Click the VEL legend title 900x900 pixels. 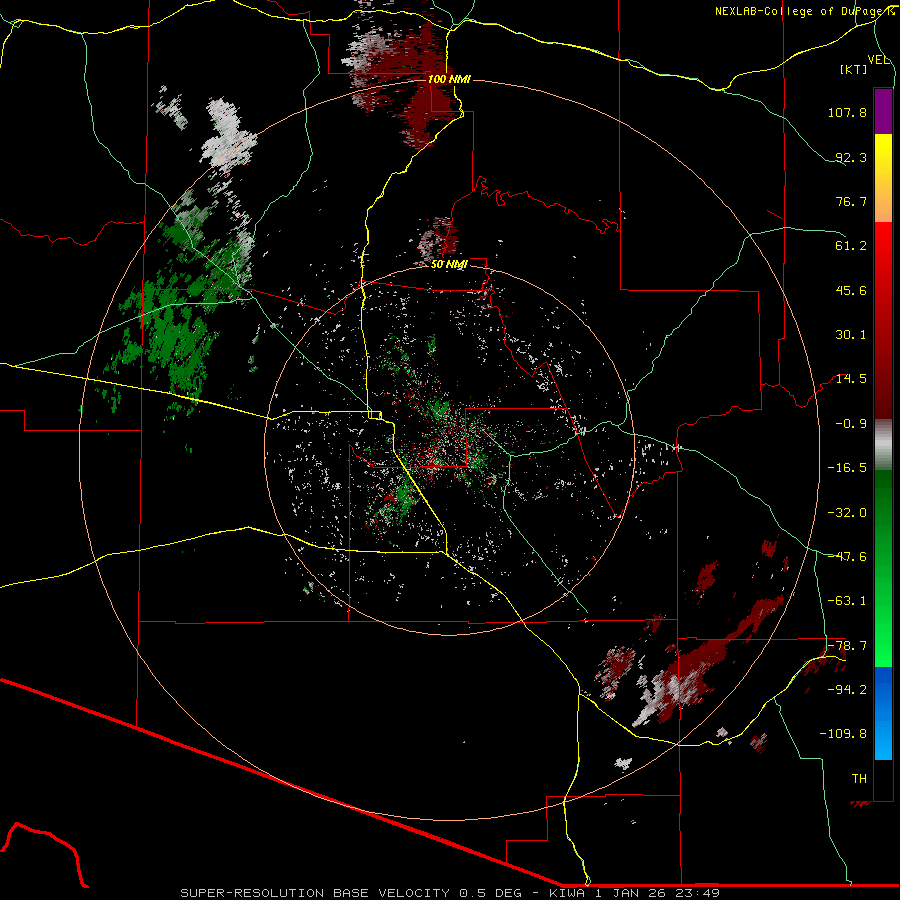878,60
